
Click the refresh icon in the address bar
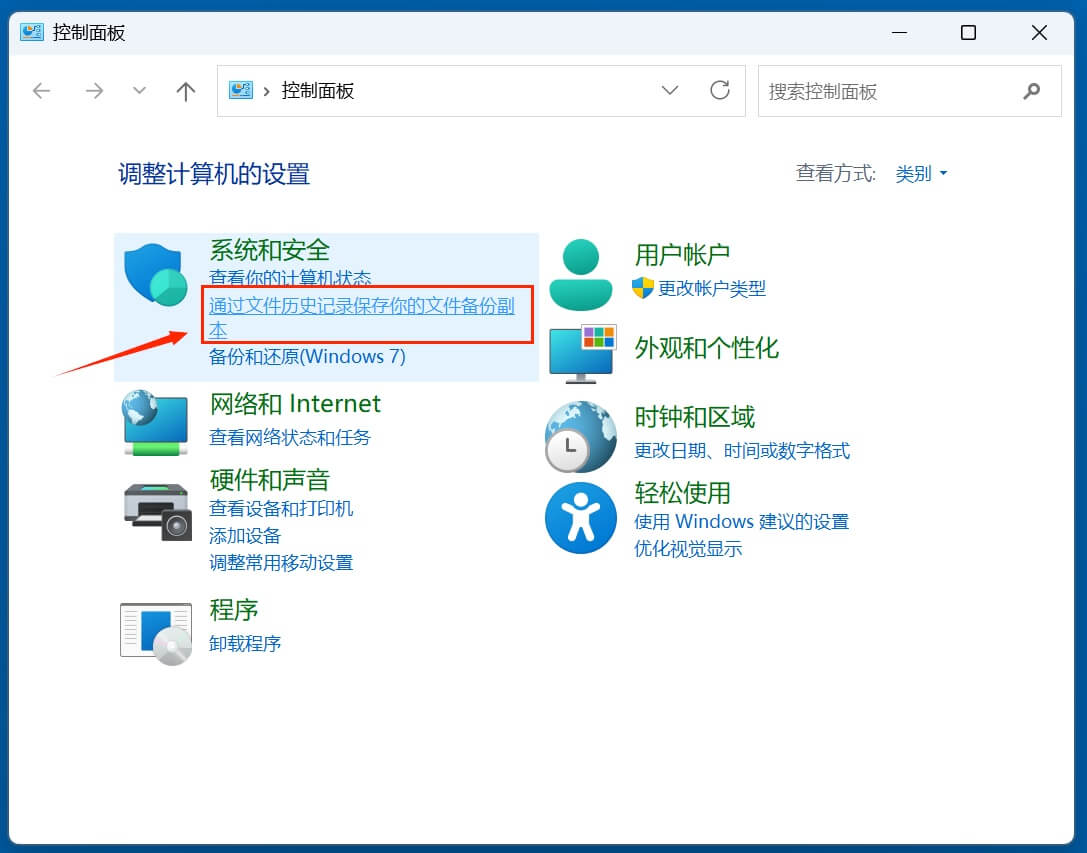coord(720,90)
